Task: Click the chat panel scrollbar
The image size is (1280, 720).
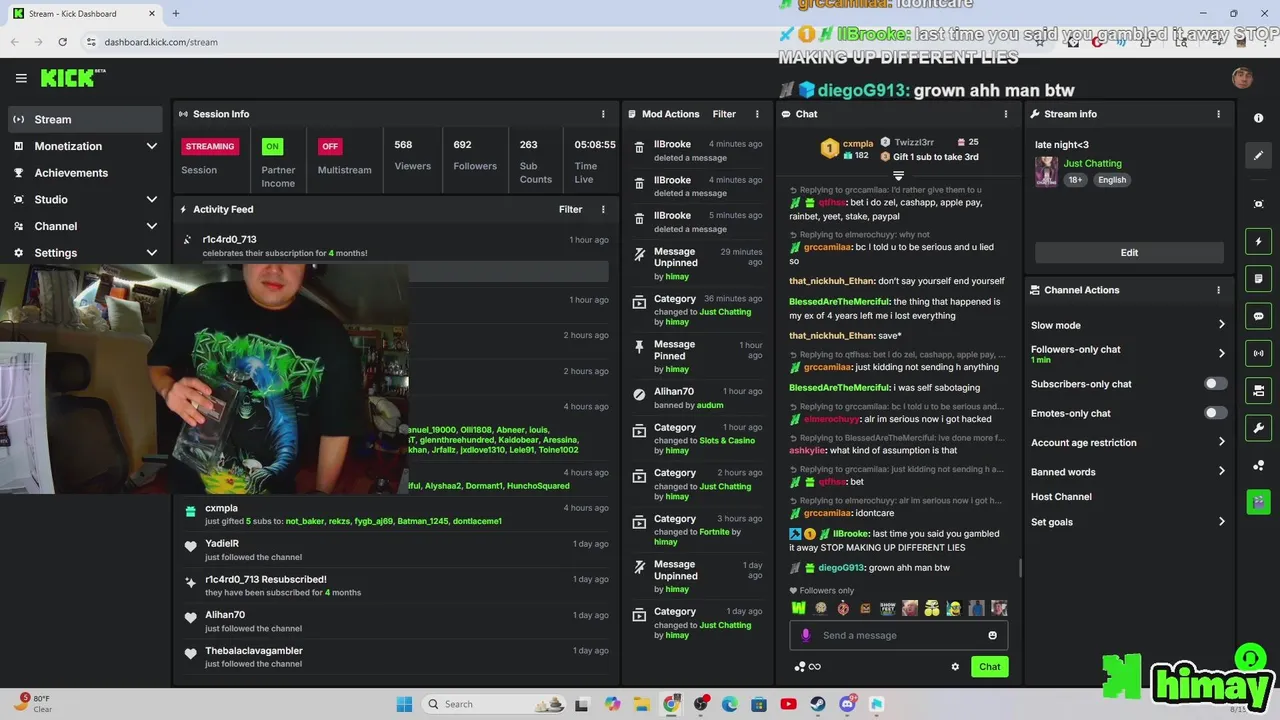Action: coord(1020,568)
